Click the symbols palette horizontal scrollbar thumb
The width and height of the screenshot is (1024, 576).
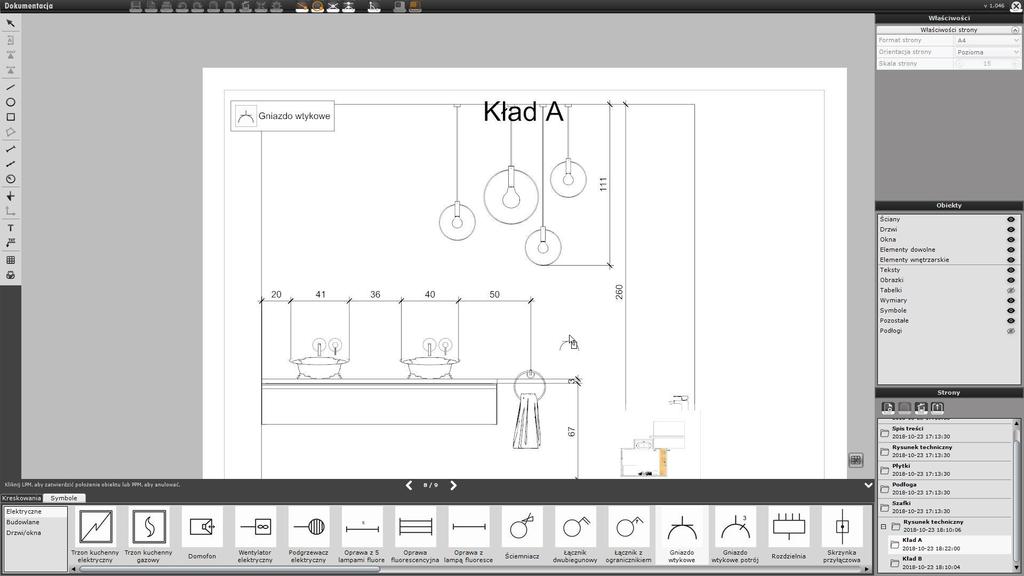(229, 569)
